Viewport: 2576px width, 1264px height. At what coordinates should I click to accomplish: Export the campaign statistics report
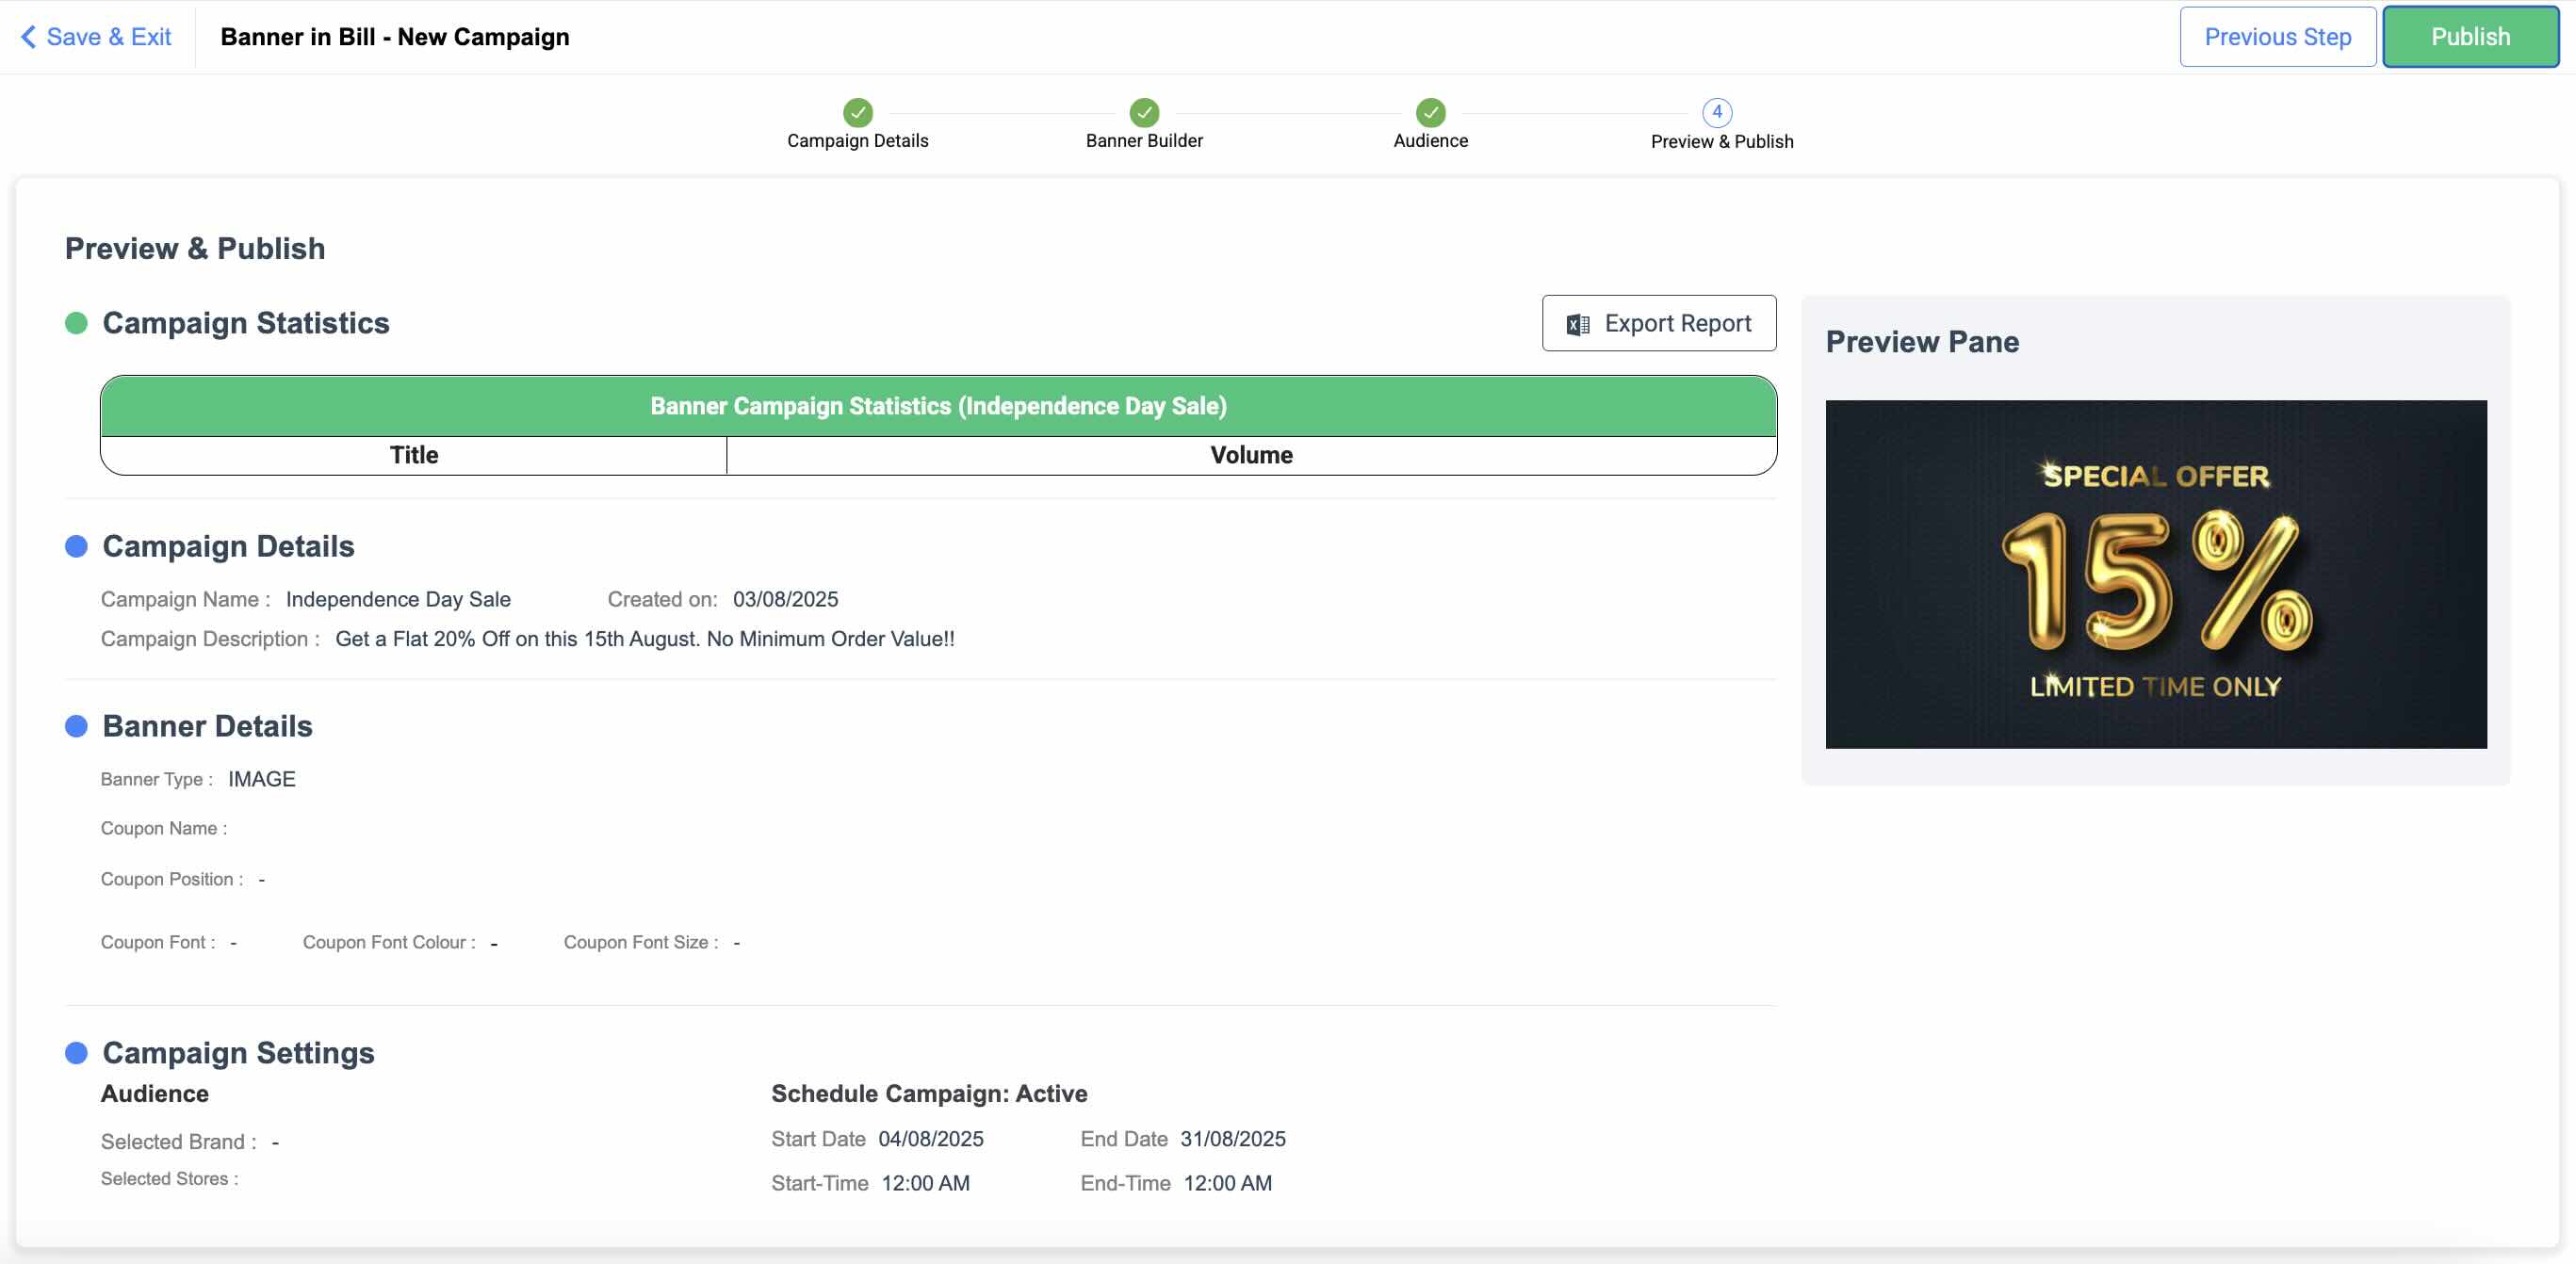[1658, 323]
